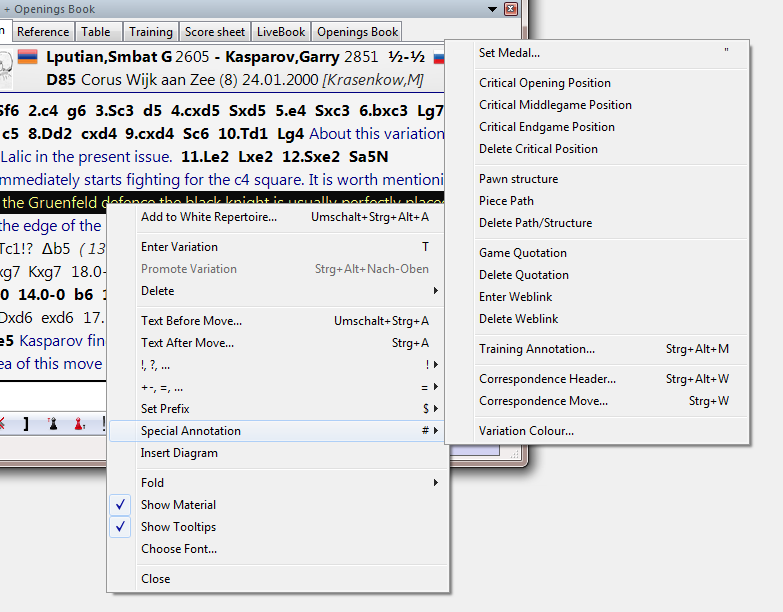Choose Text Before Move
Image resolution: width=783 pixels, height=612 pixels.
278,321
